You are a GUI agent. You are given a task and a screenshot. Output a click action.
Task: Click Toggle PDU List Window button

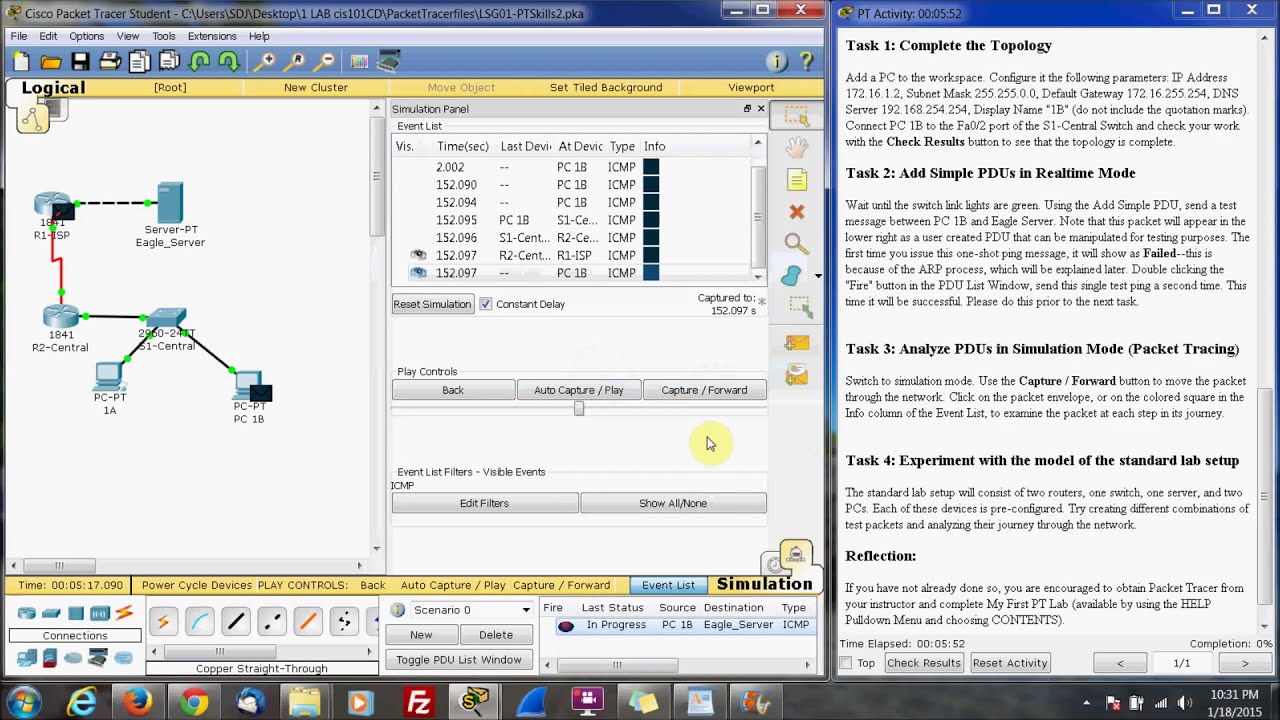[459, 660]
